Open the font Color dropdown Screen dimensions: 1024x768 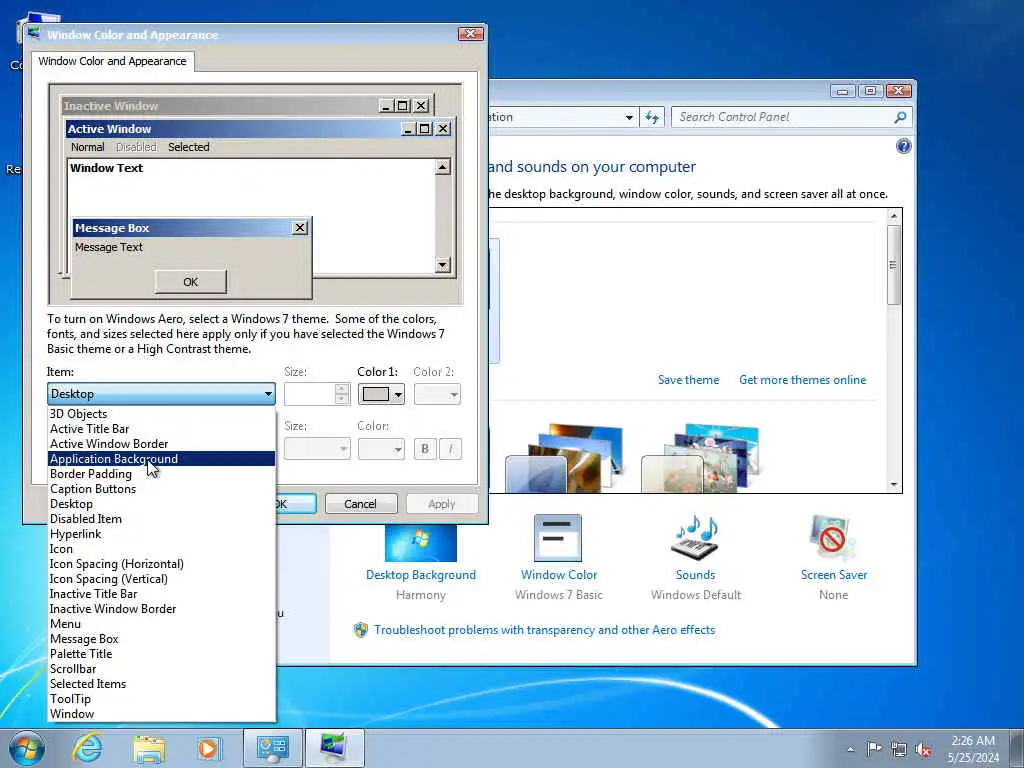click(381, 449)
